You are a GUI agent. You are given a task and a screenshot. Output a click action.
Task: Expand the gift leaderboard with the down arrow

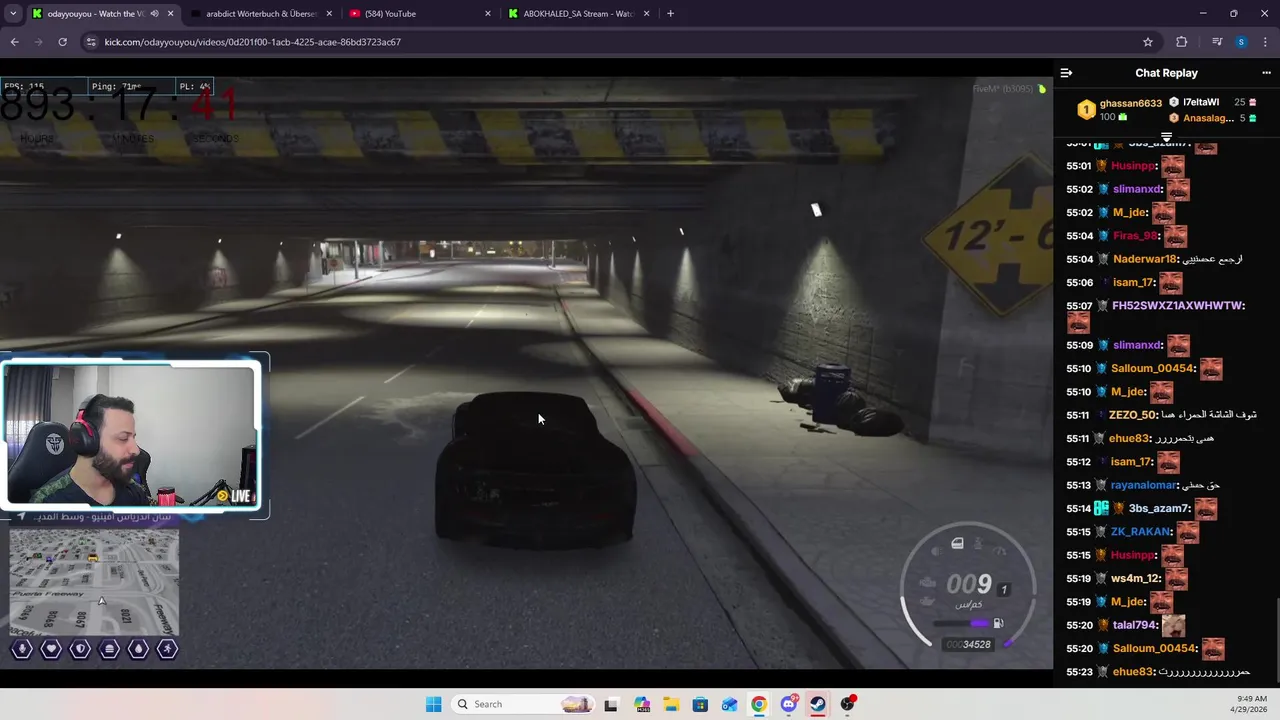coord(1166,137)
